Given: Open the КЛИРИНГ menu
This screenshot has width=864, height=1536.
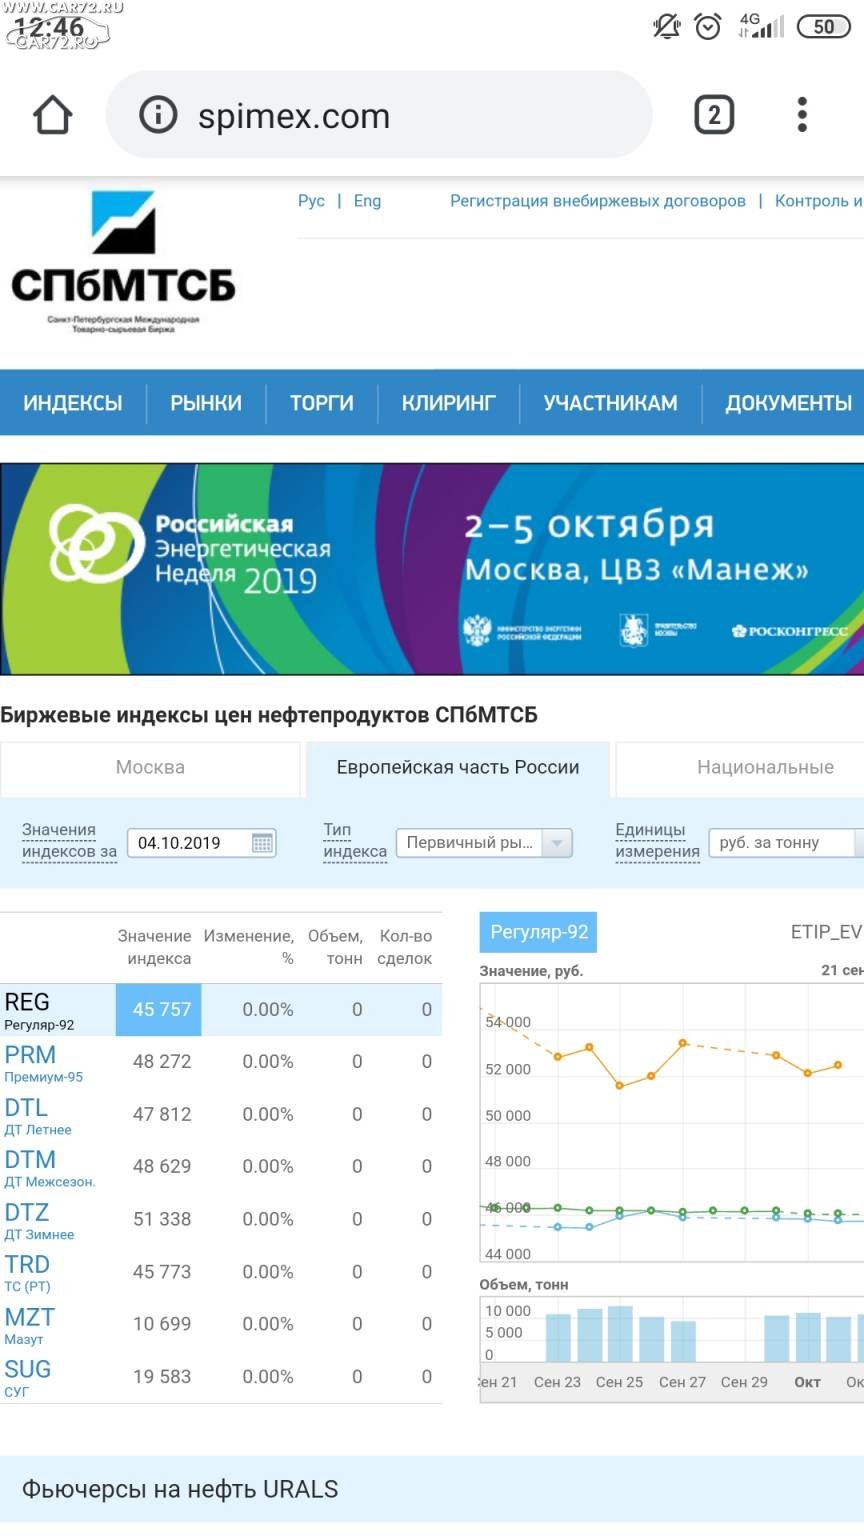Looking at the screenshot, I should click(x=449, y=403).
